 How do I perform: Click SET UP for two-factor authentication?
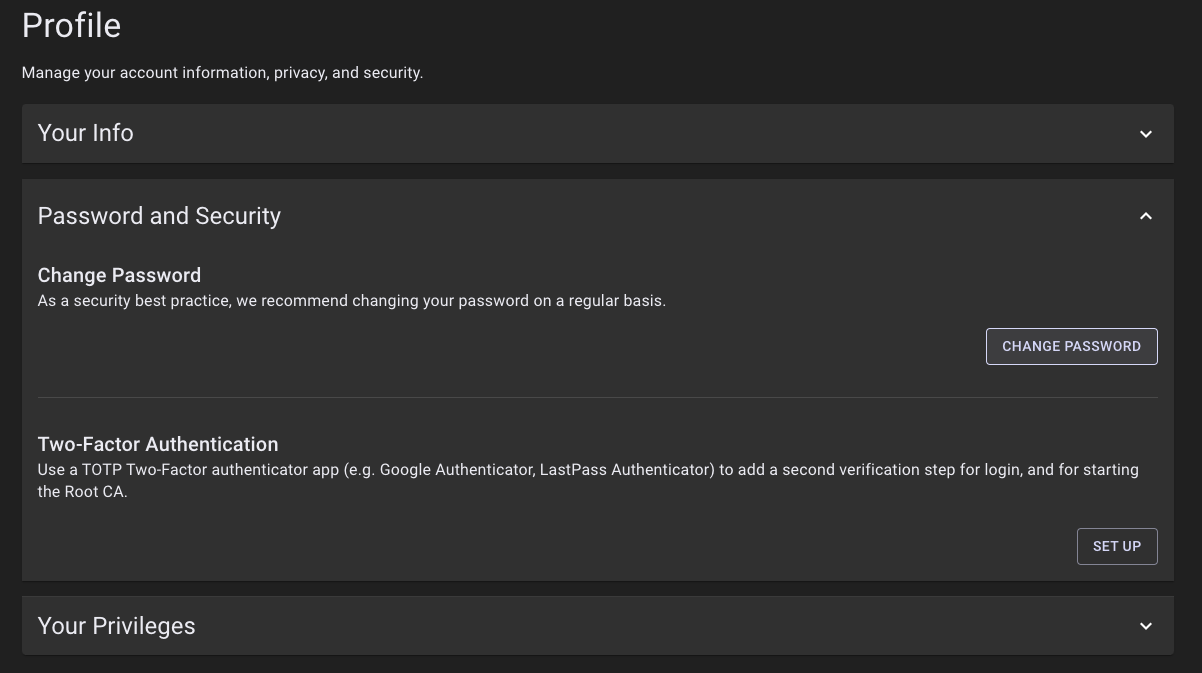click(x=1116, y=546)
